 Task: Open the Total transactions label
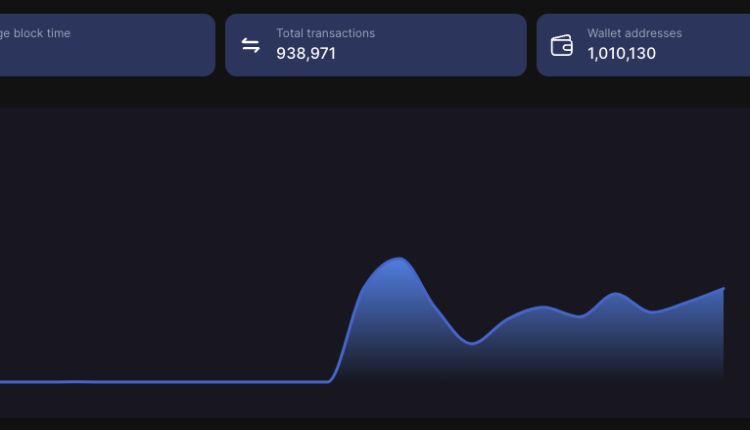[325, 33]
